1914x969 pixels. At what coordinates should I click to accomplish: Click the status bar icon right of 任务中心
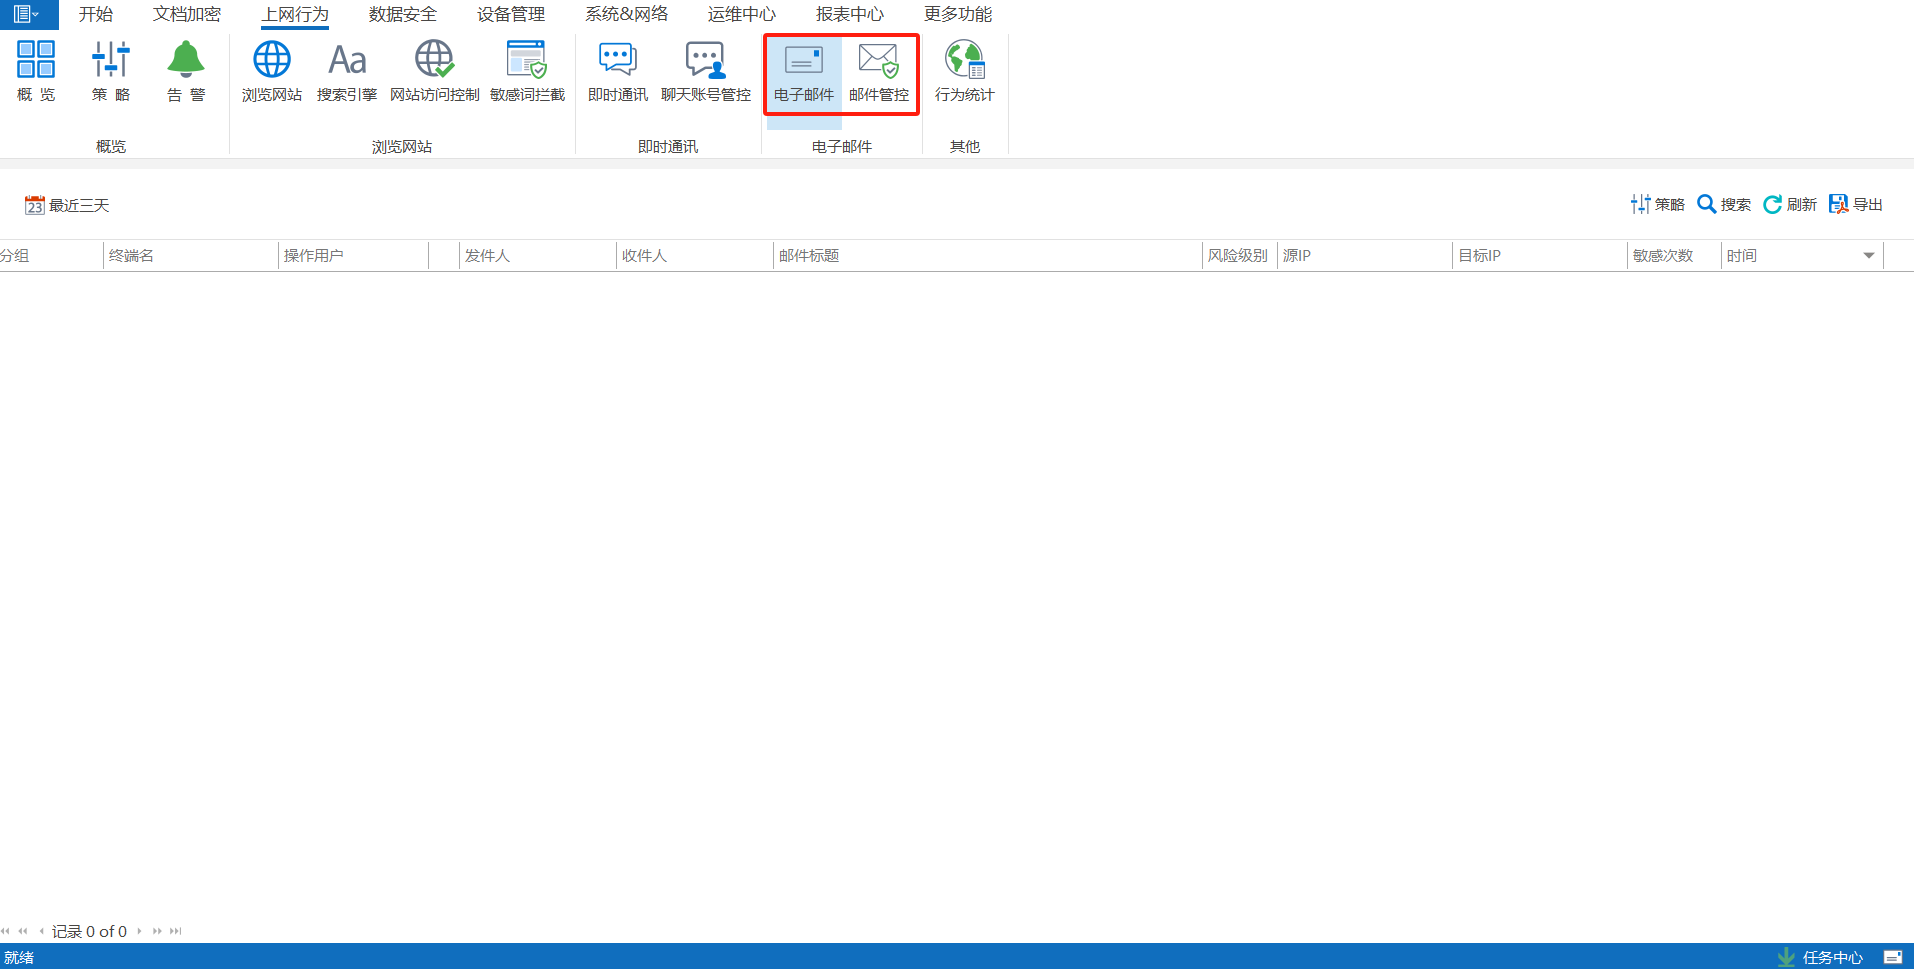tap(1892, 957)
